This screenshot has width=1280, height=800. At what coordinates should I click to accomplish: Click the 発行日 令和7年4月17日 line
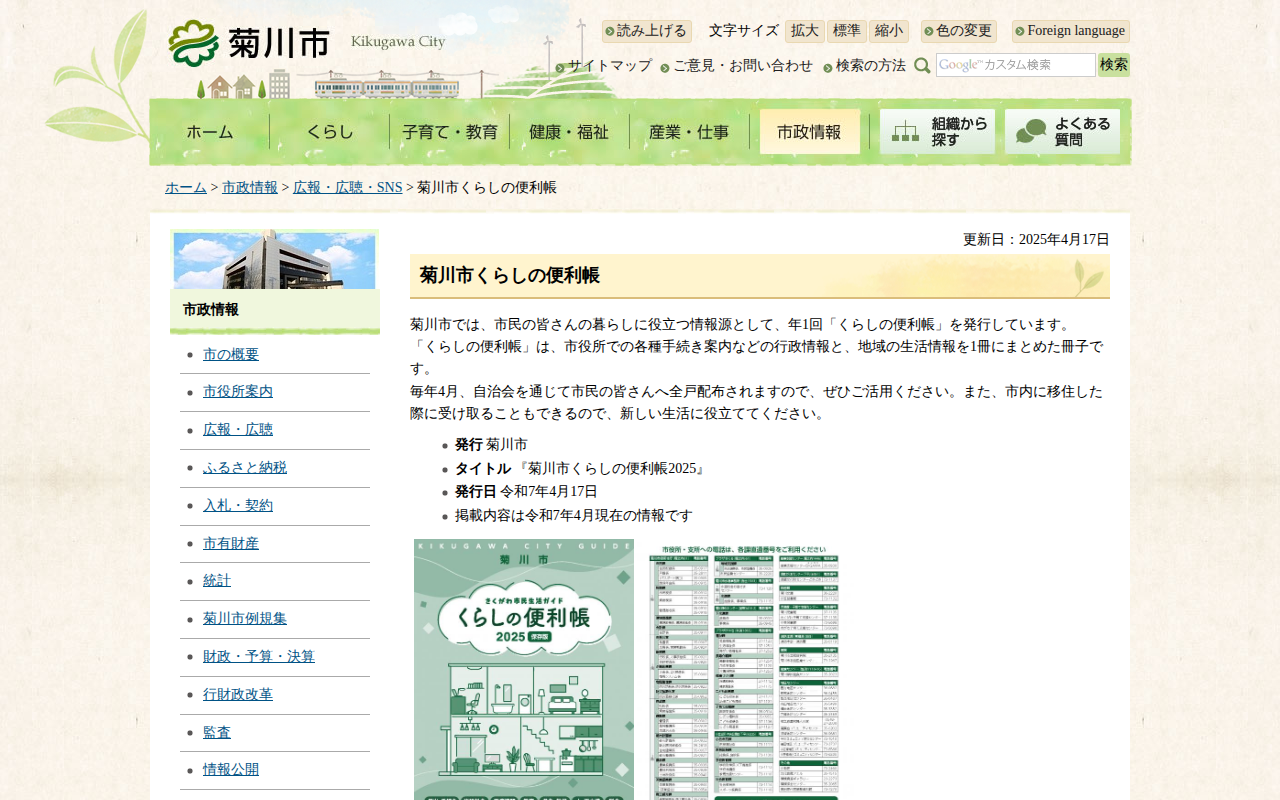(526, 492)
